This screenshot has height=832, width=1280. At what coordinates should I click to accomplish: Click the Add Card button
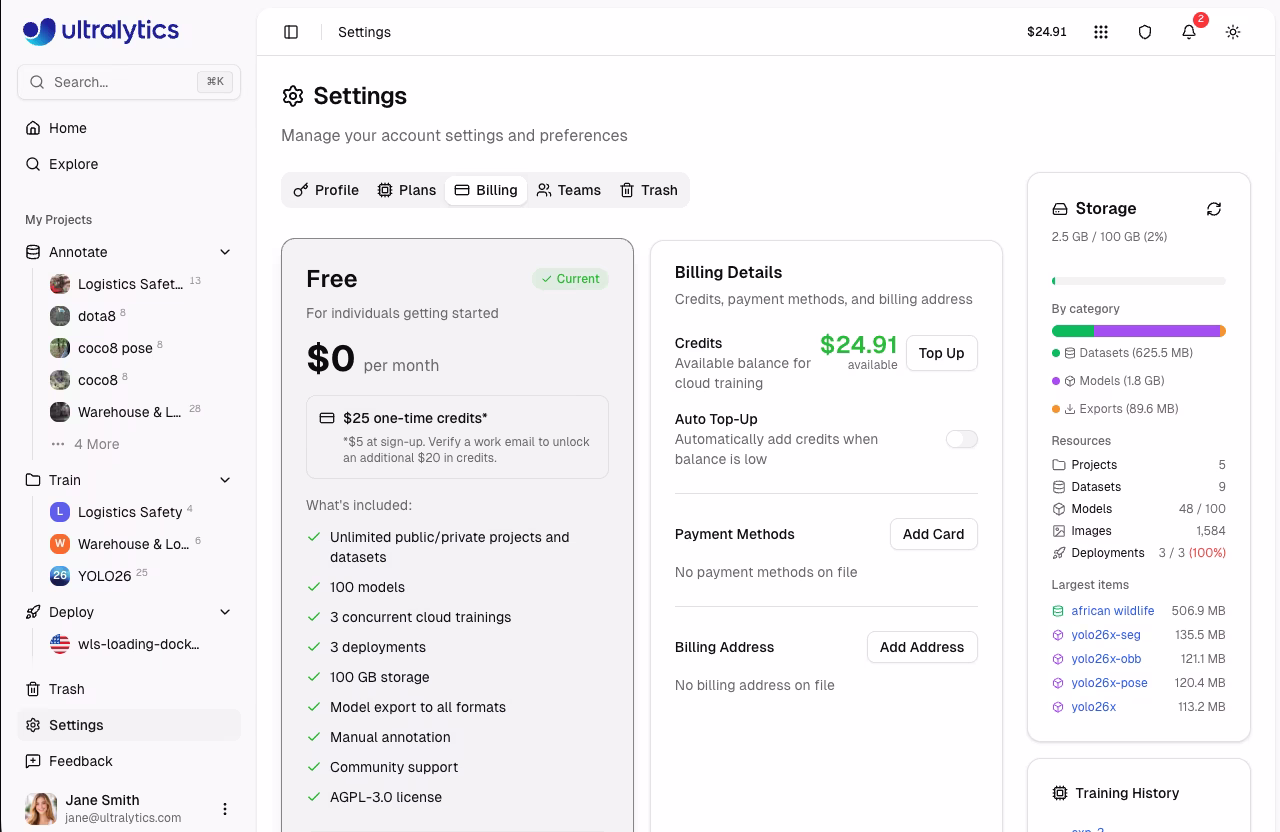tap(933, 534)
